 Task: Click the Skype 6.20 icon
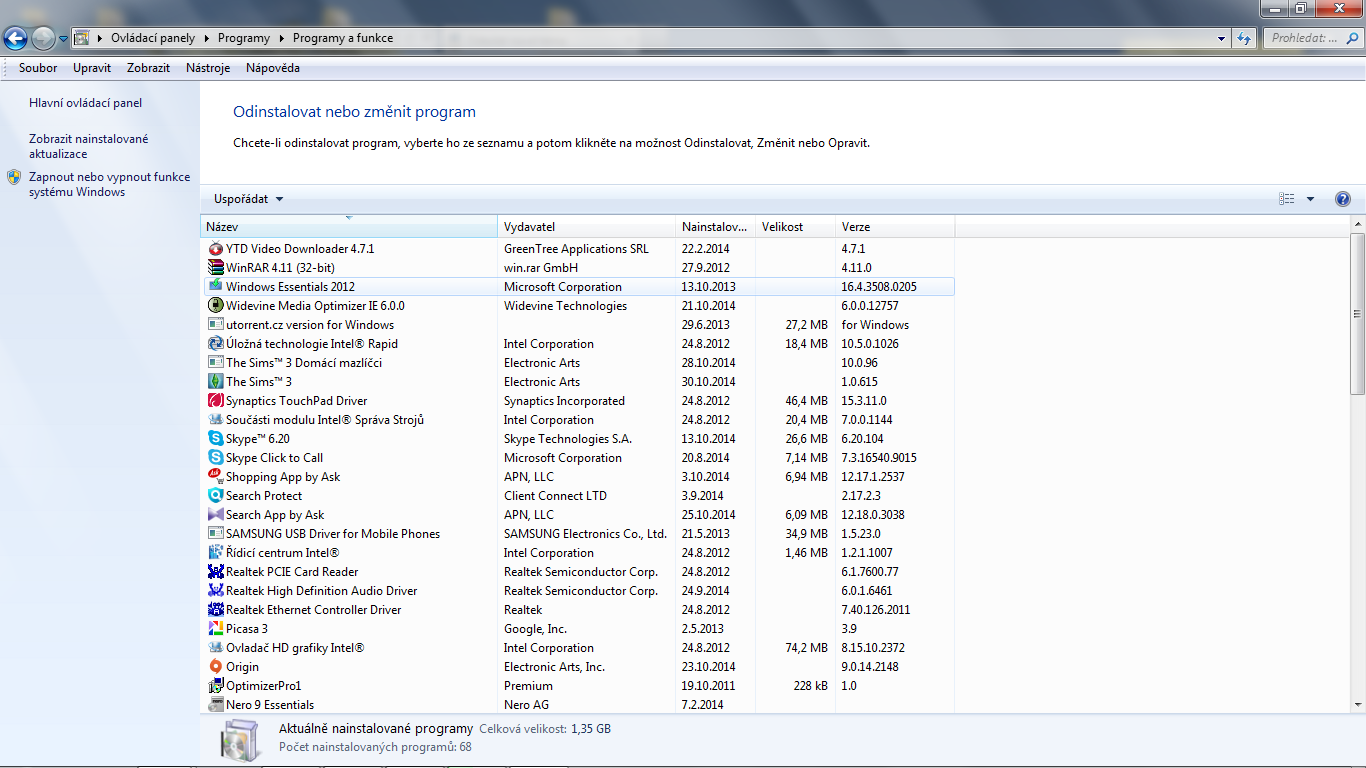(215, 439)
